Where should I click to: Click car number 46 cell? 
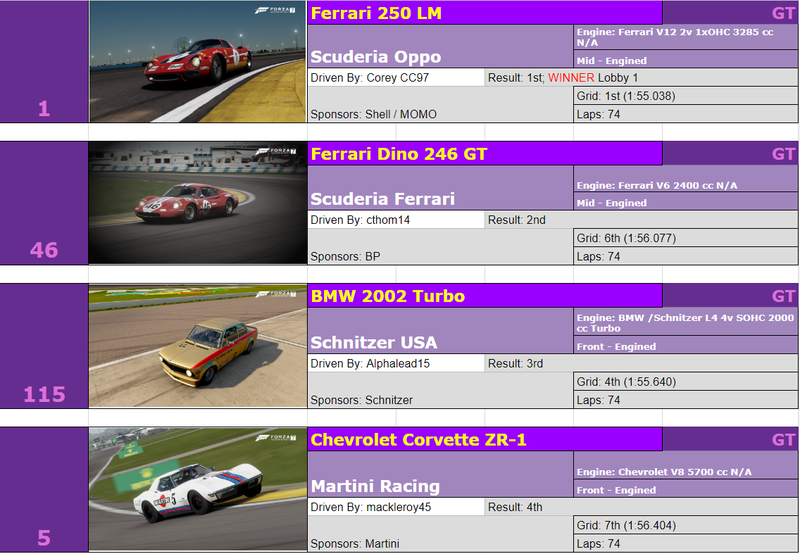(44, 203)
